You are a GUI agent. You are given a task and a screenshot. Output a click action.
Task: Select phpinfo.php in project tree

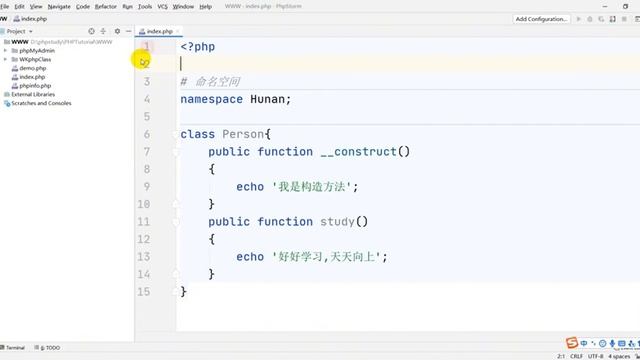[x=35, y=86]
